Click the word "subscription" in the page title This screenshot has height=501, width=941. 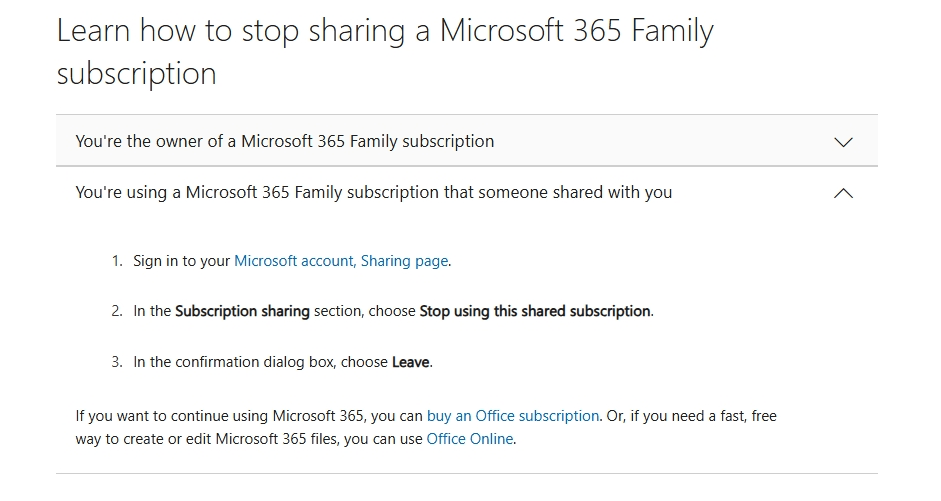coord(137,74)
